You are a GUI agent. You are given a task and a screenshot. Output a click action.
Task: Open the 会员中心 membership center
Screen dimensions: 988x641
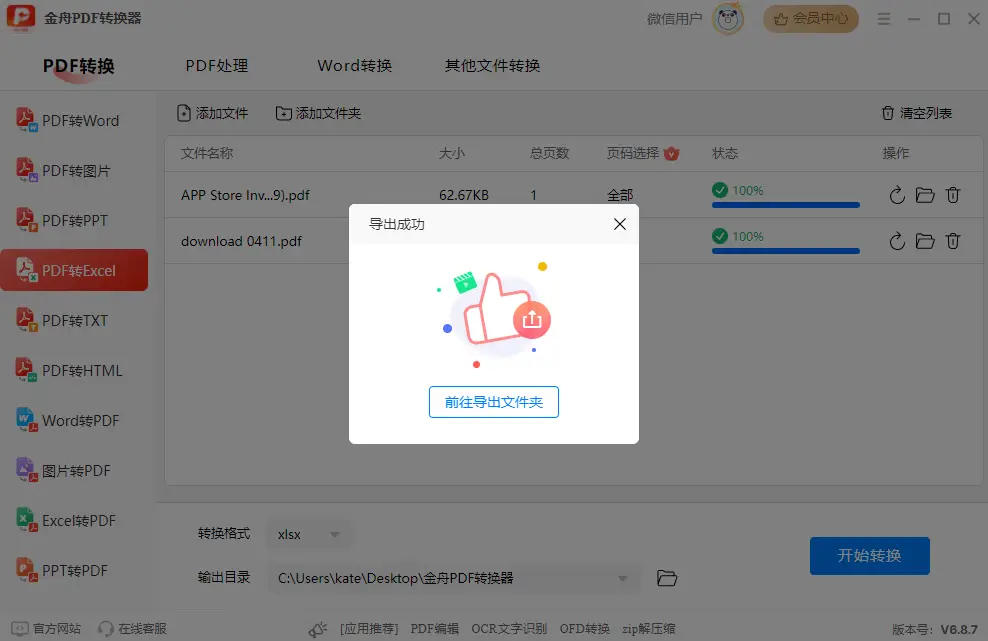click(x=810, y=18)
